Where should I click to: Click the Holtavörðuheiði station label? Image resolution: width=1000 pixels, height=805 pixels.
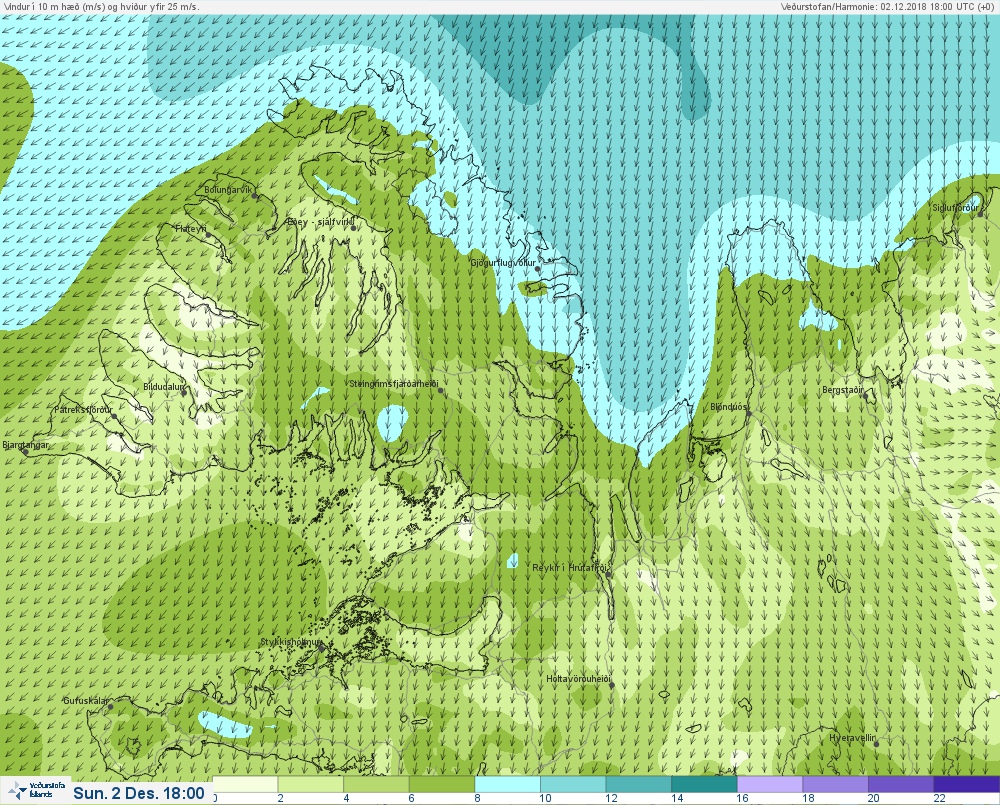(578, 679)
